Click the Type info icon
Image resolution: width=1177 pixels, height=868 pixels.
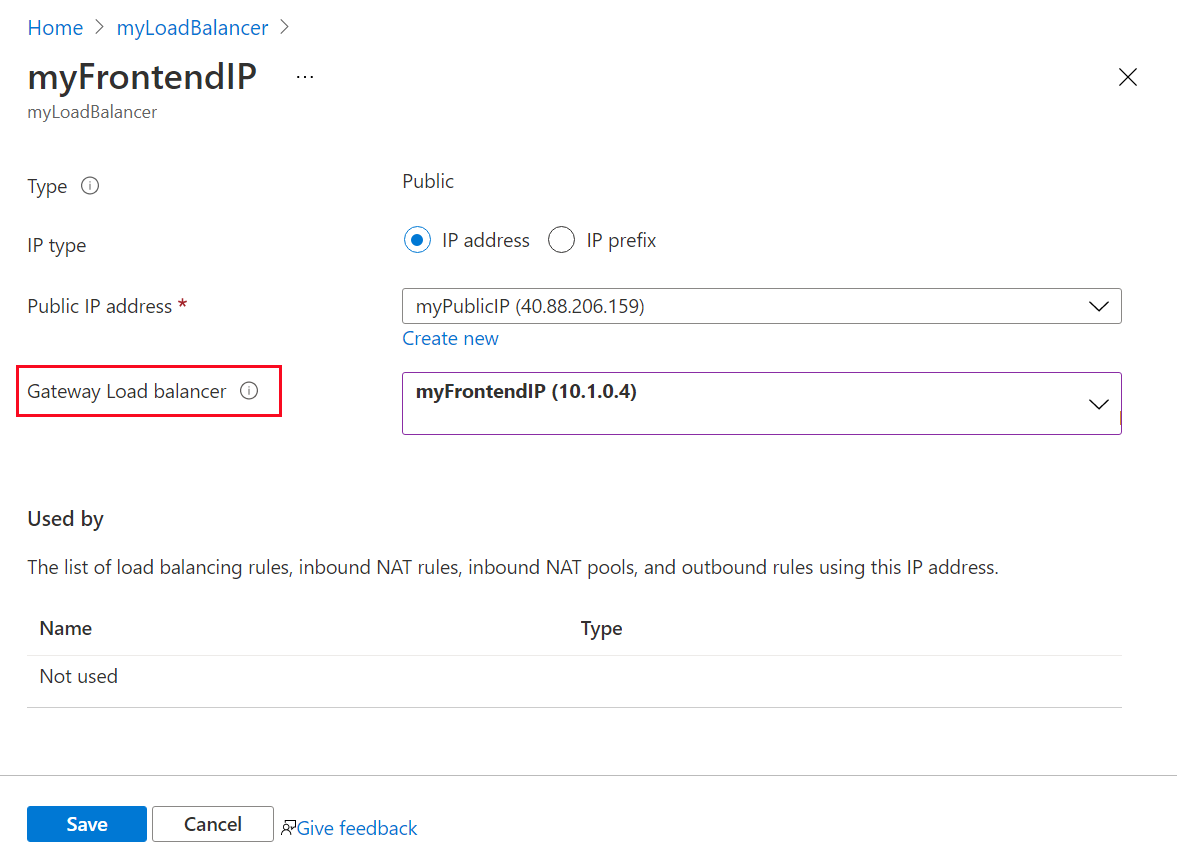[x=90, y=186]
